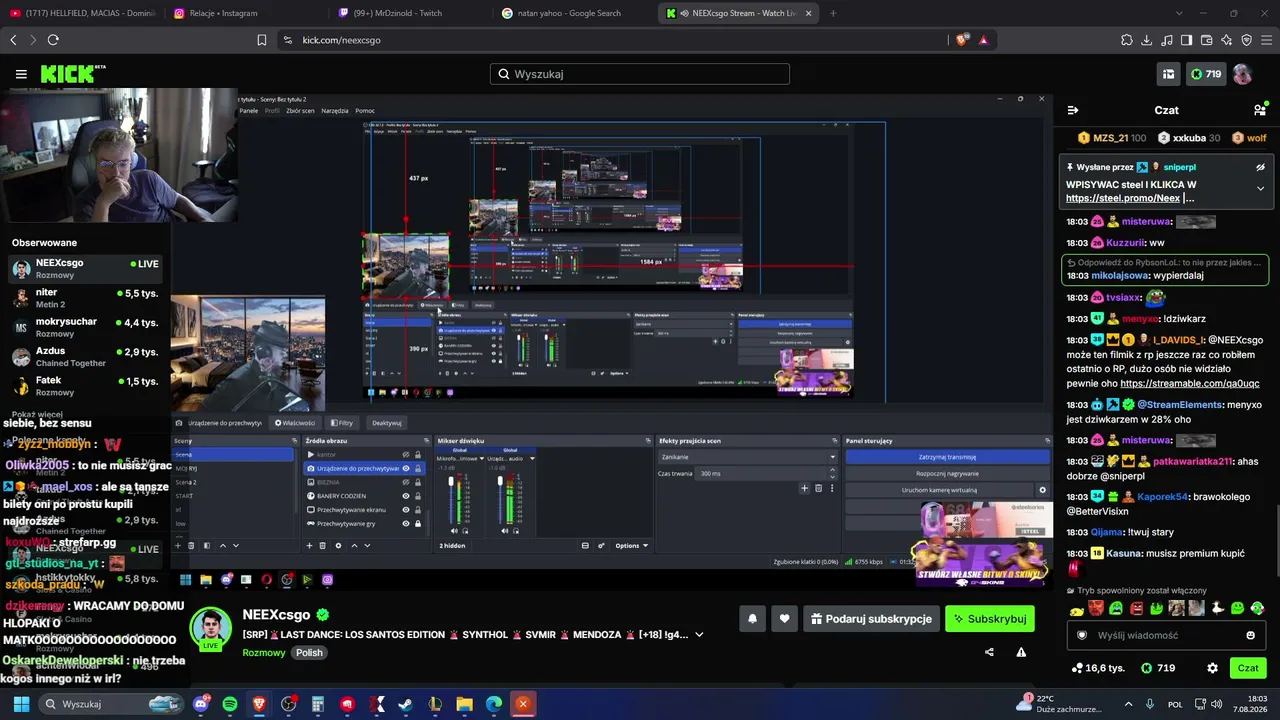Open virtual camera settings gear in OBS
Screen dimensions: 1280x720
coord(1042,490)
